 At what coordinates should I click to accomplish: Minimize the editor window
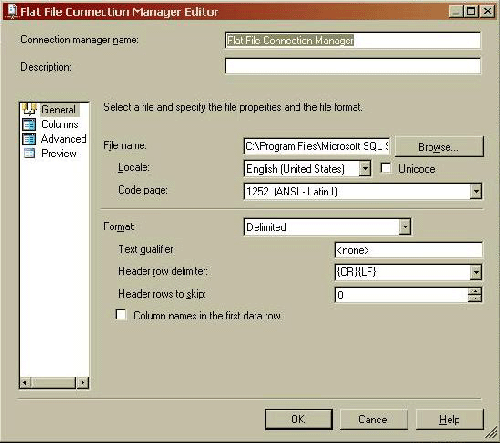pos(456,11)
